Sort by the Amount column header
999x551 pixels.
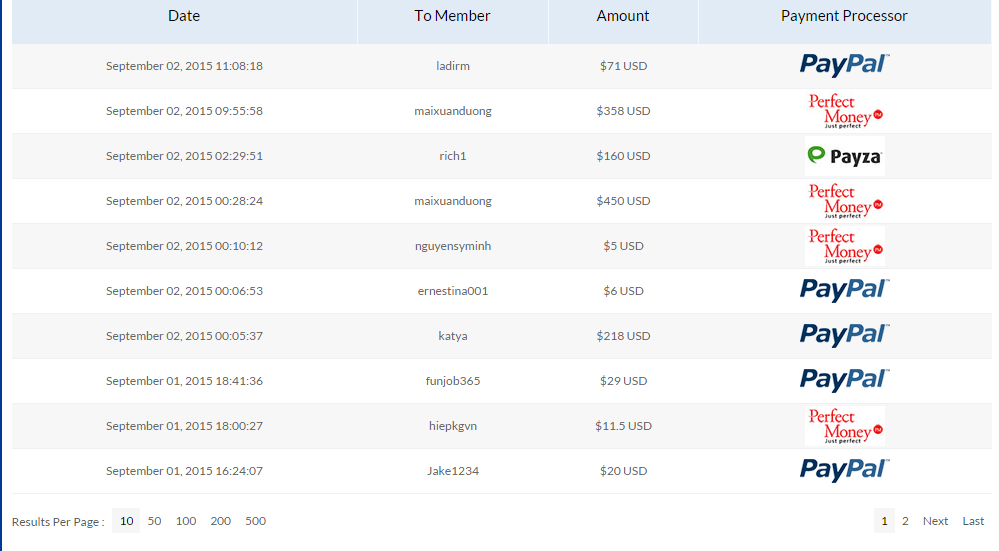[x=623, y=16]
